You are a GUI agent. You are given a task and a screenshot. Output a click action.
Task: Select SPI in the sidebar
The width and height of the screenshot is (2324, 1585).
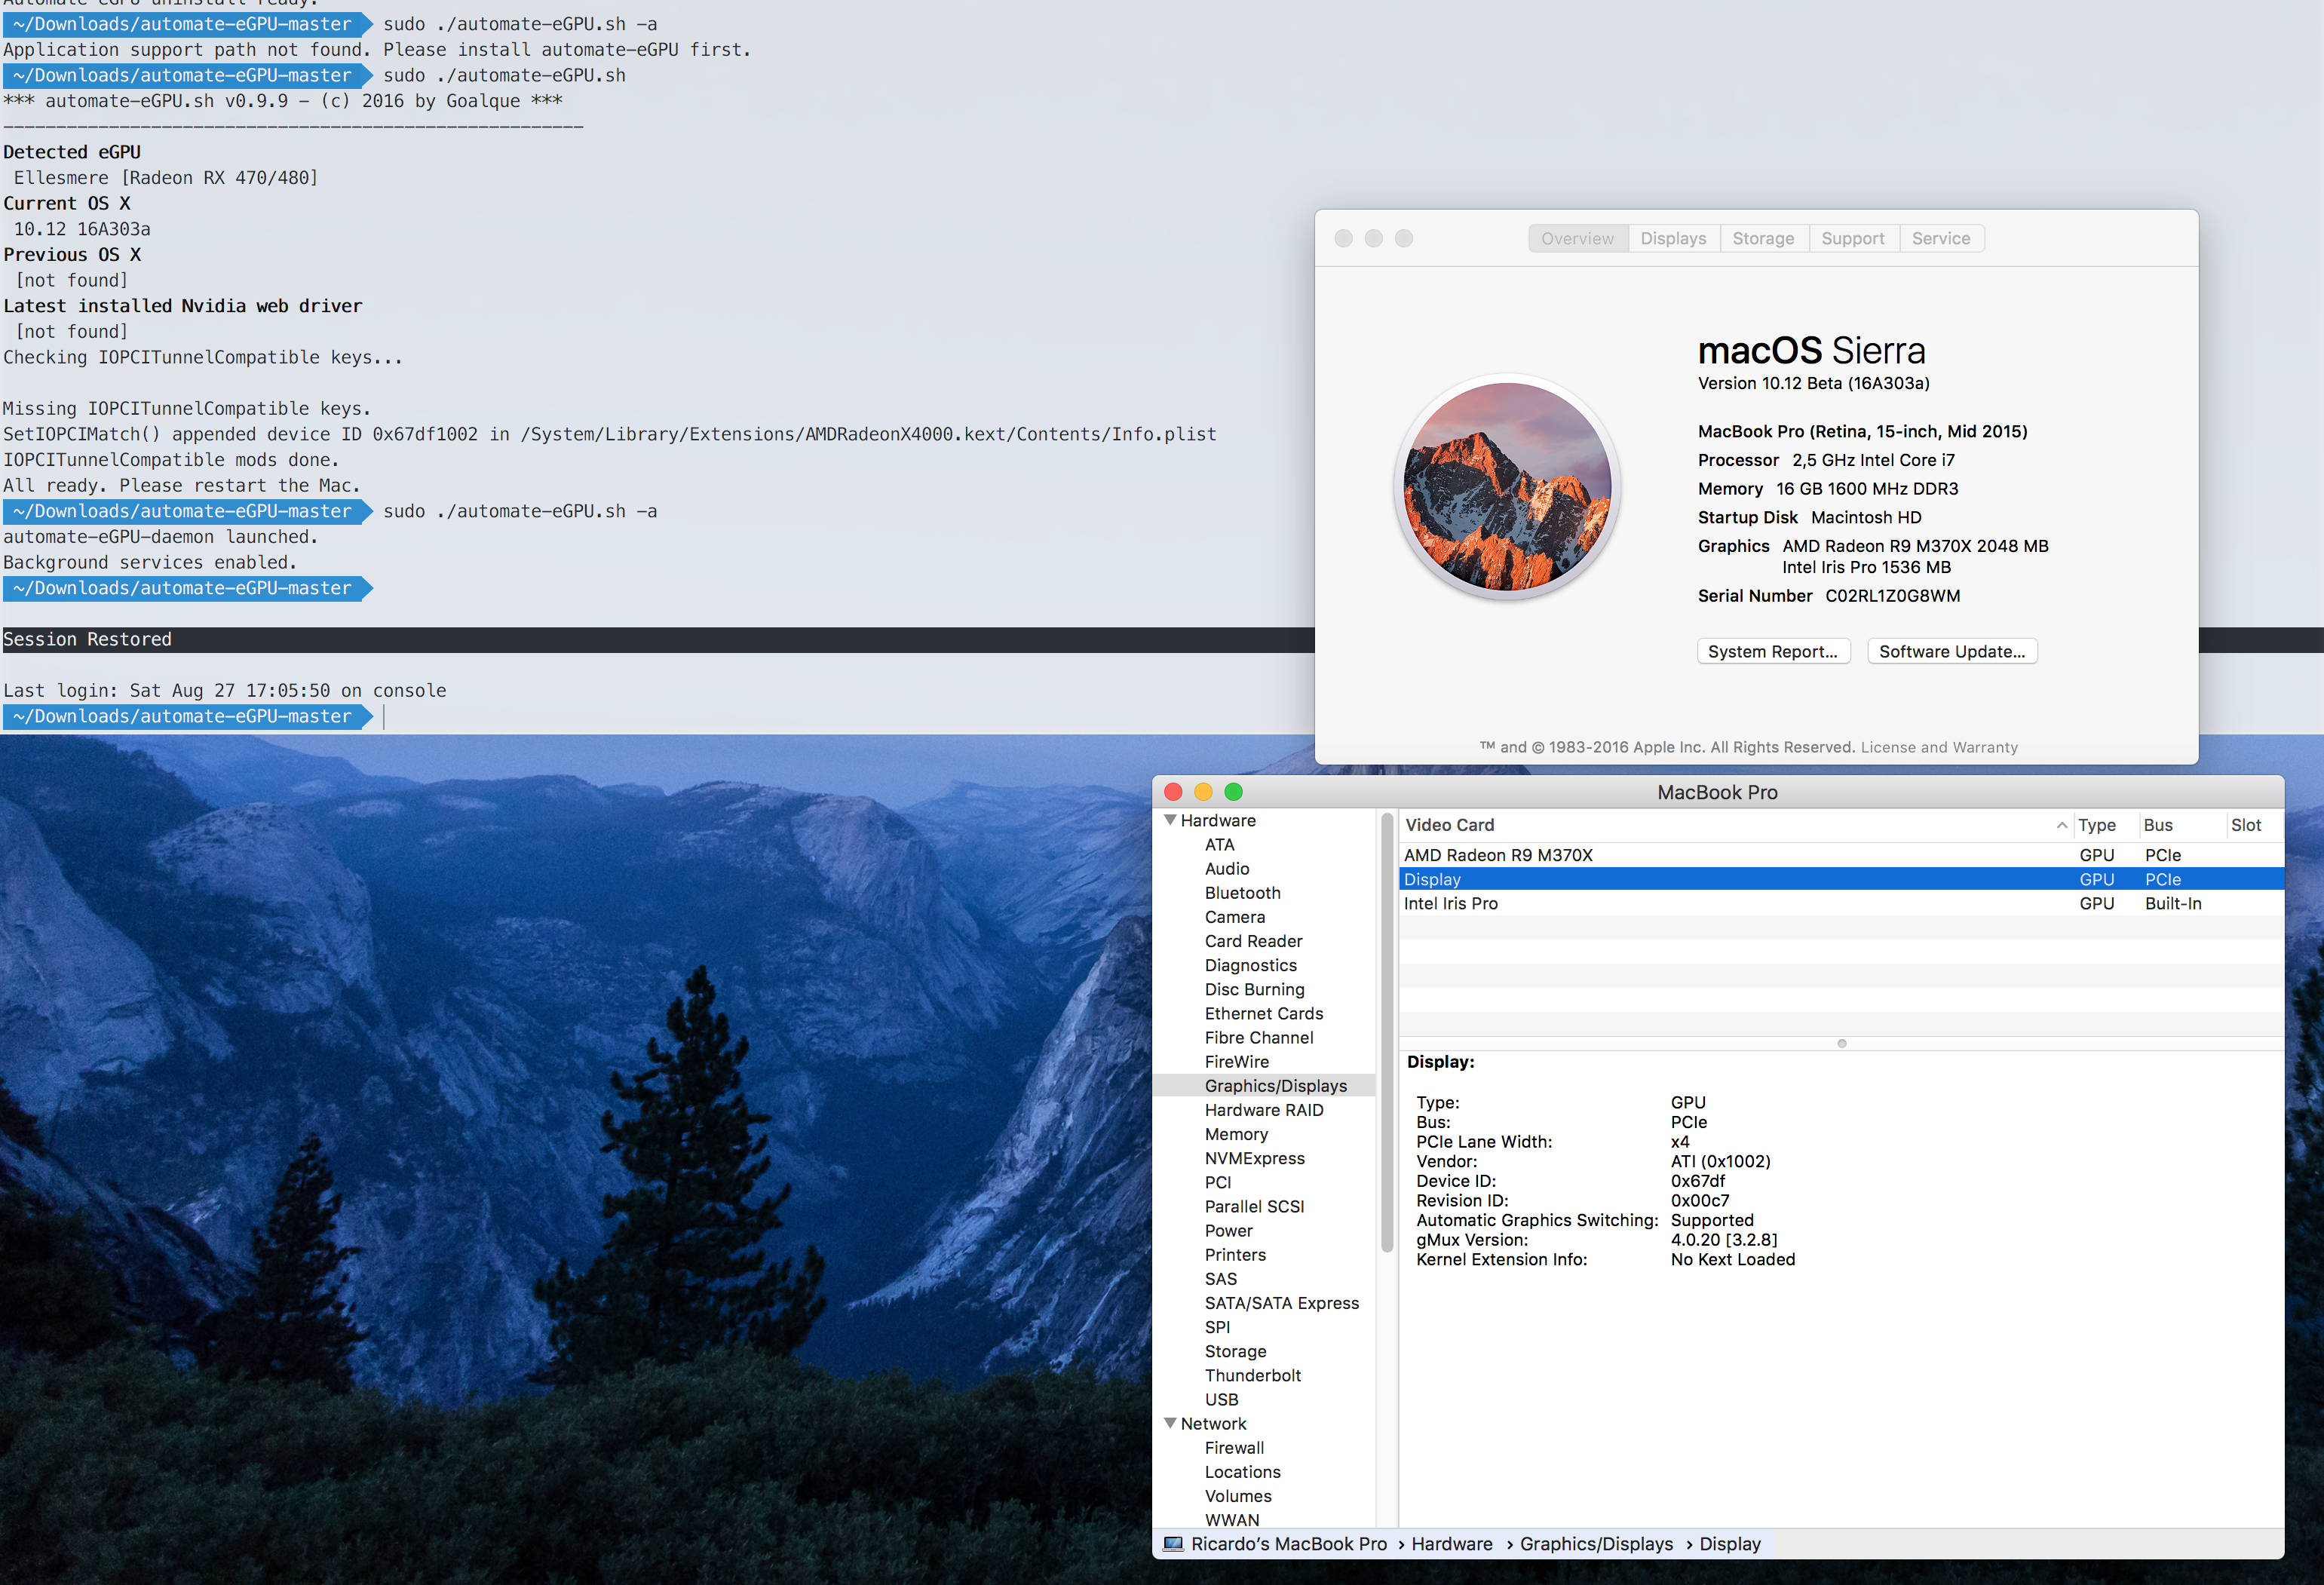1217,1327
